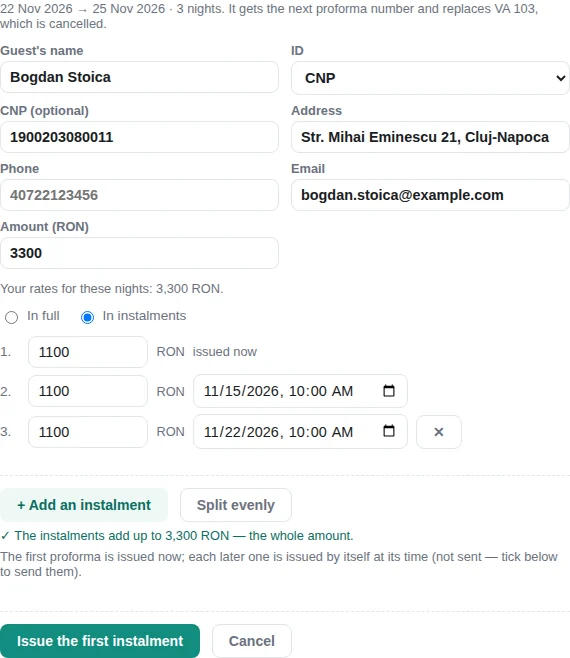Split the instalments evenly
Viewport: 570px width, 658px height.
(x=236, y=505)
